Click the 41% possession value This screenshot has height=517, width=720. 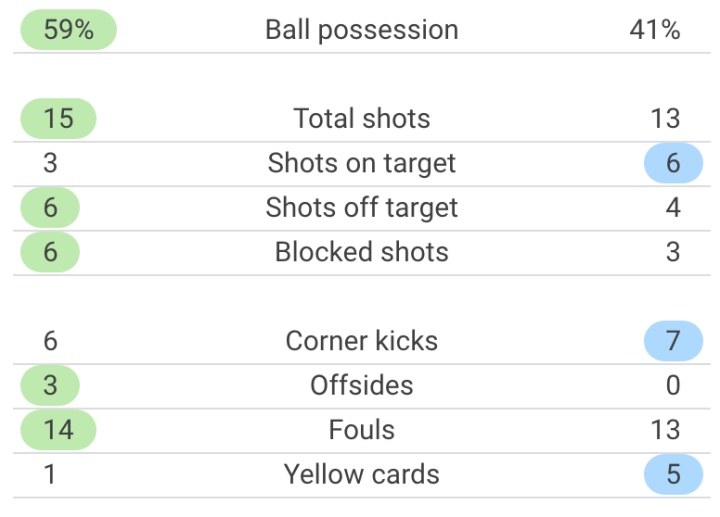(655, 30)
